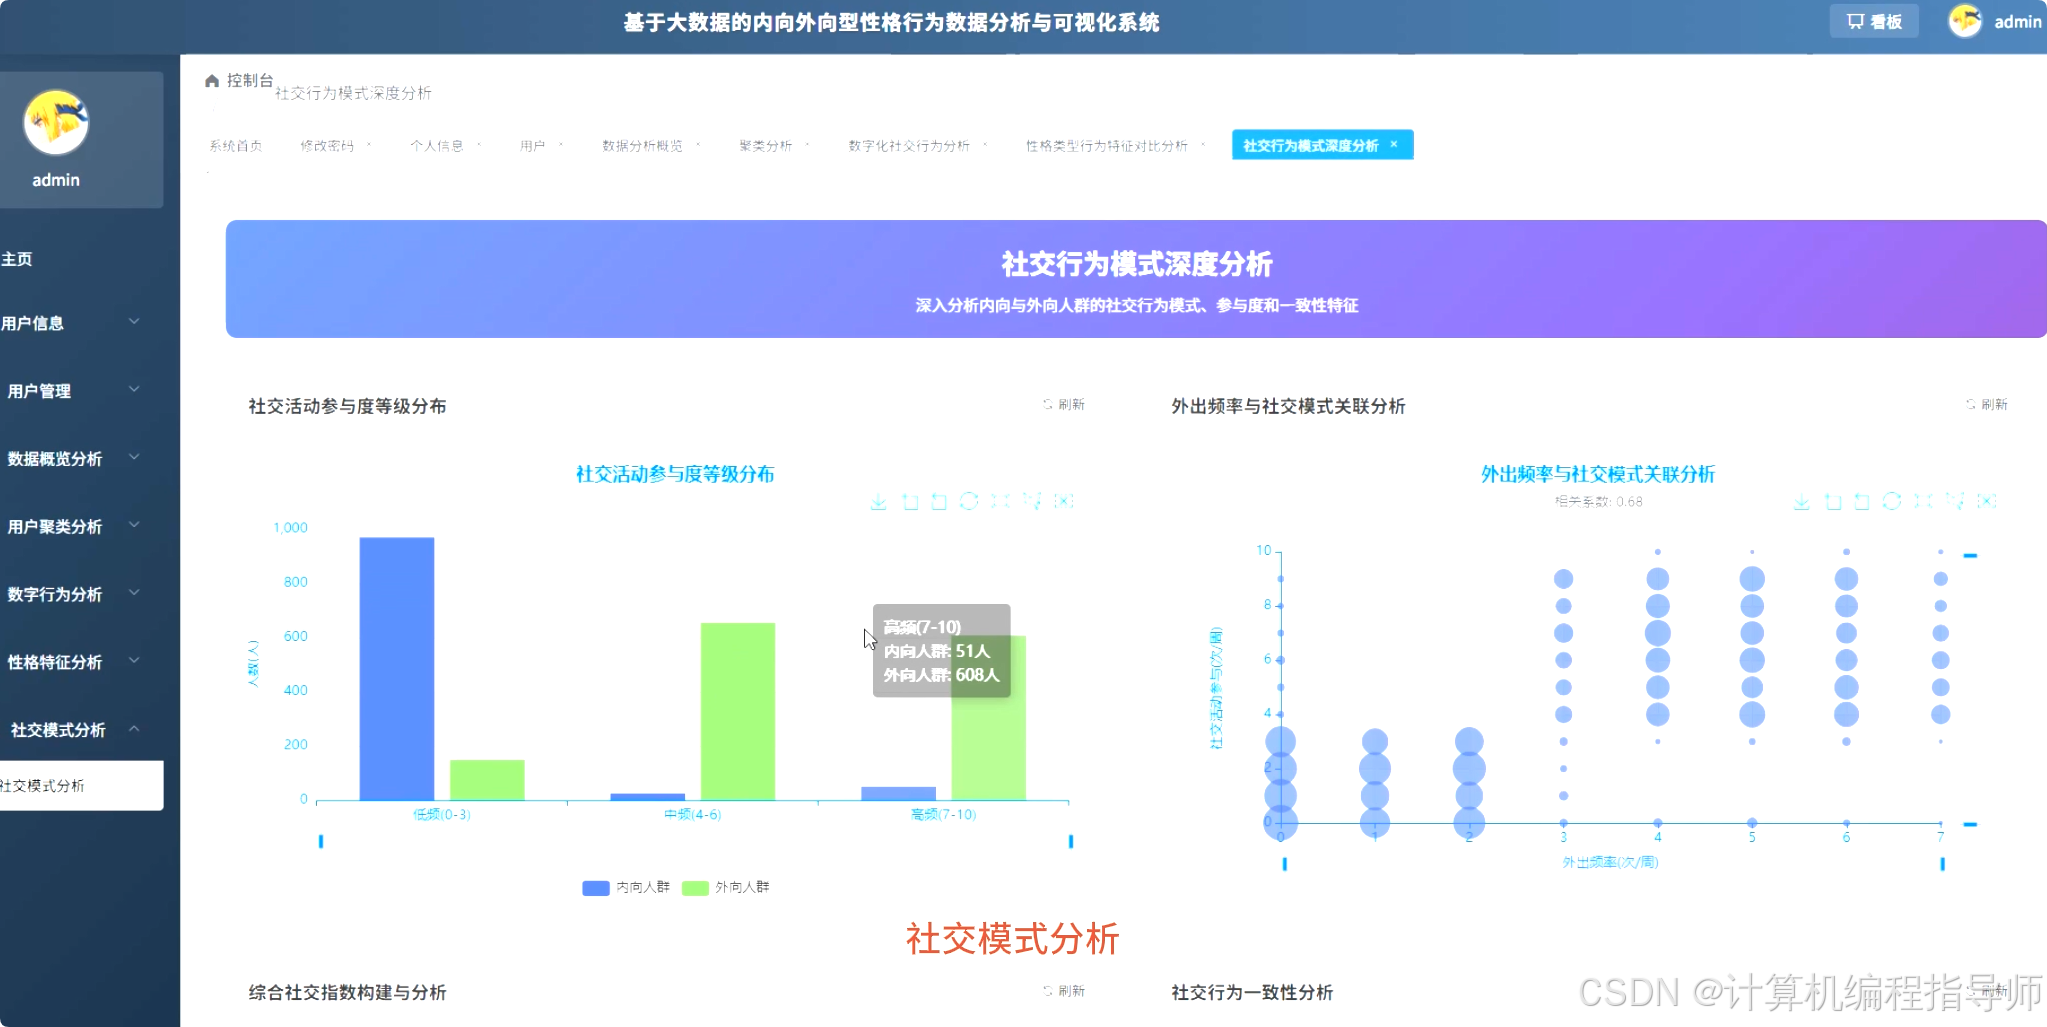2047x1027 pixels.
Task: Click scatter chart horizontal zoom left handle
Action: [x=1285, y=864]
